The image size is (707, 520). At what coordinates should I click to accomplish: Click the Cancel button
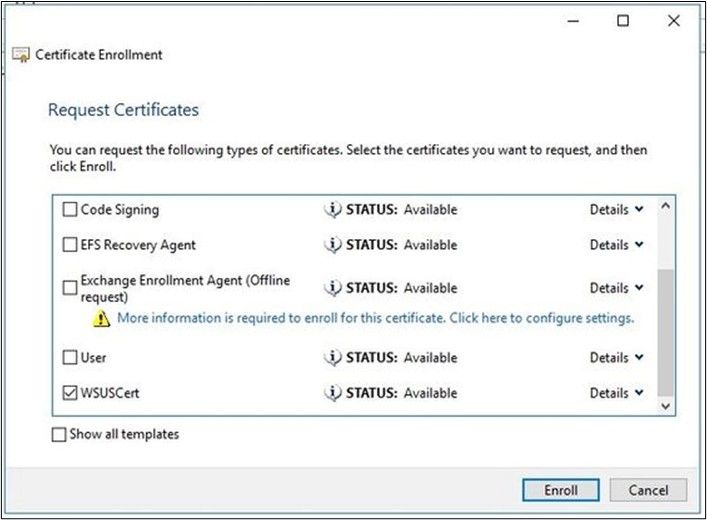click(x=648, y=490)
